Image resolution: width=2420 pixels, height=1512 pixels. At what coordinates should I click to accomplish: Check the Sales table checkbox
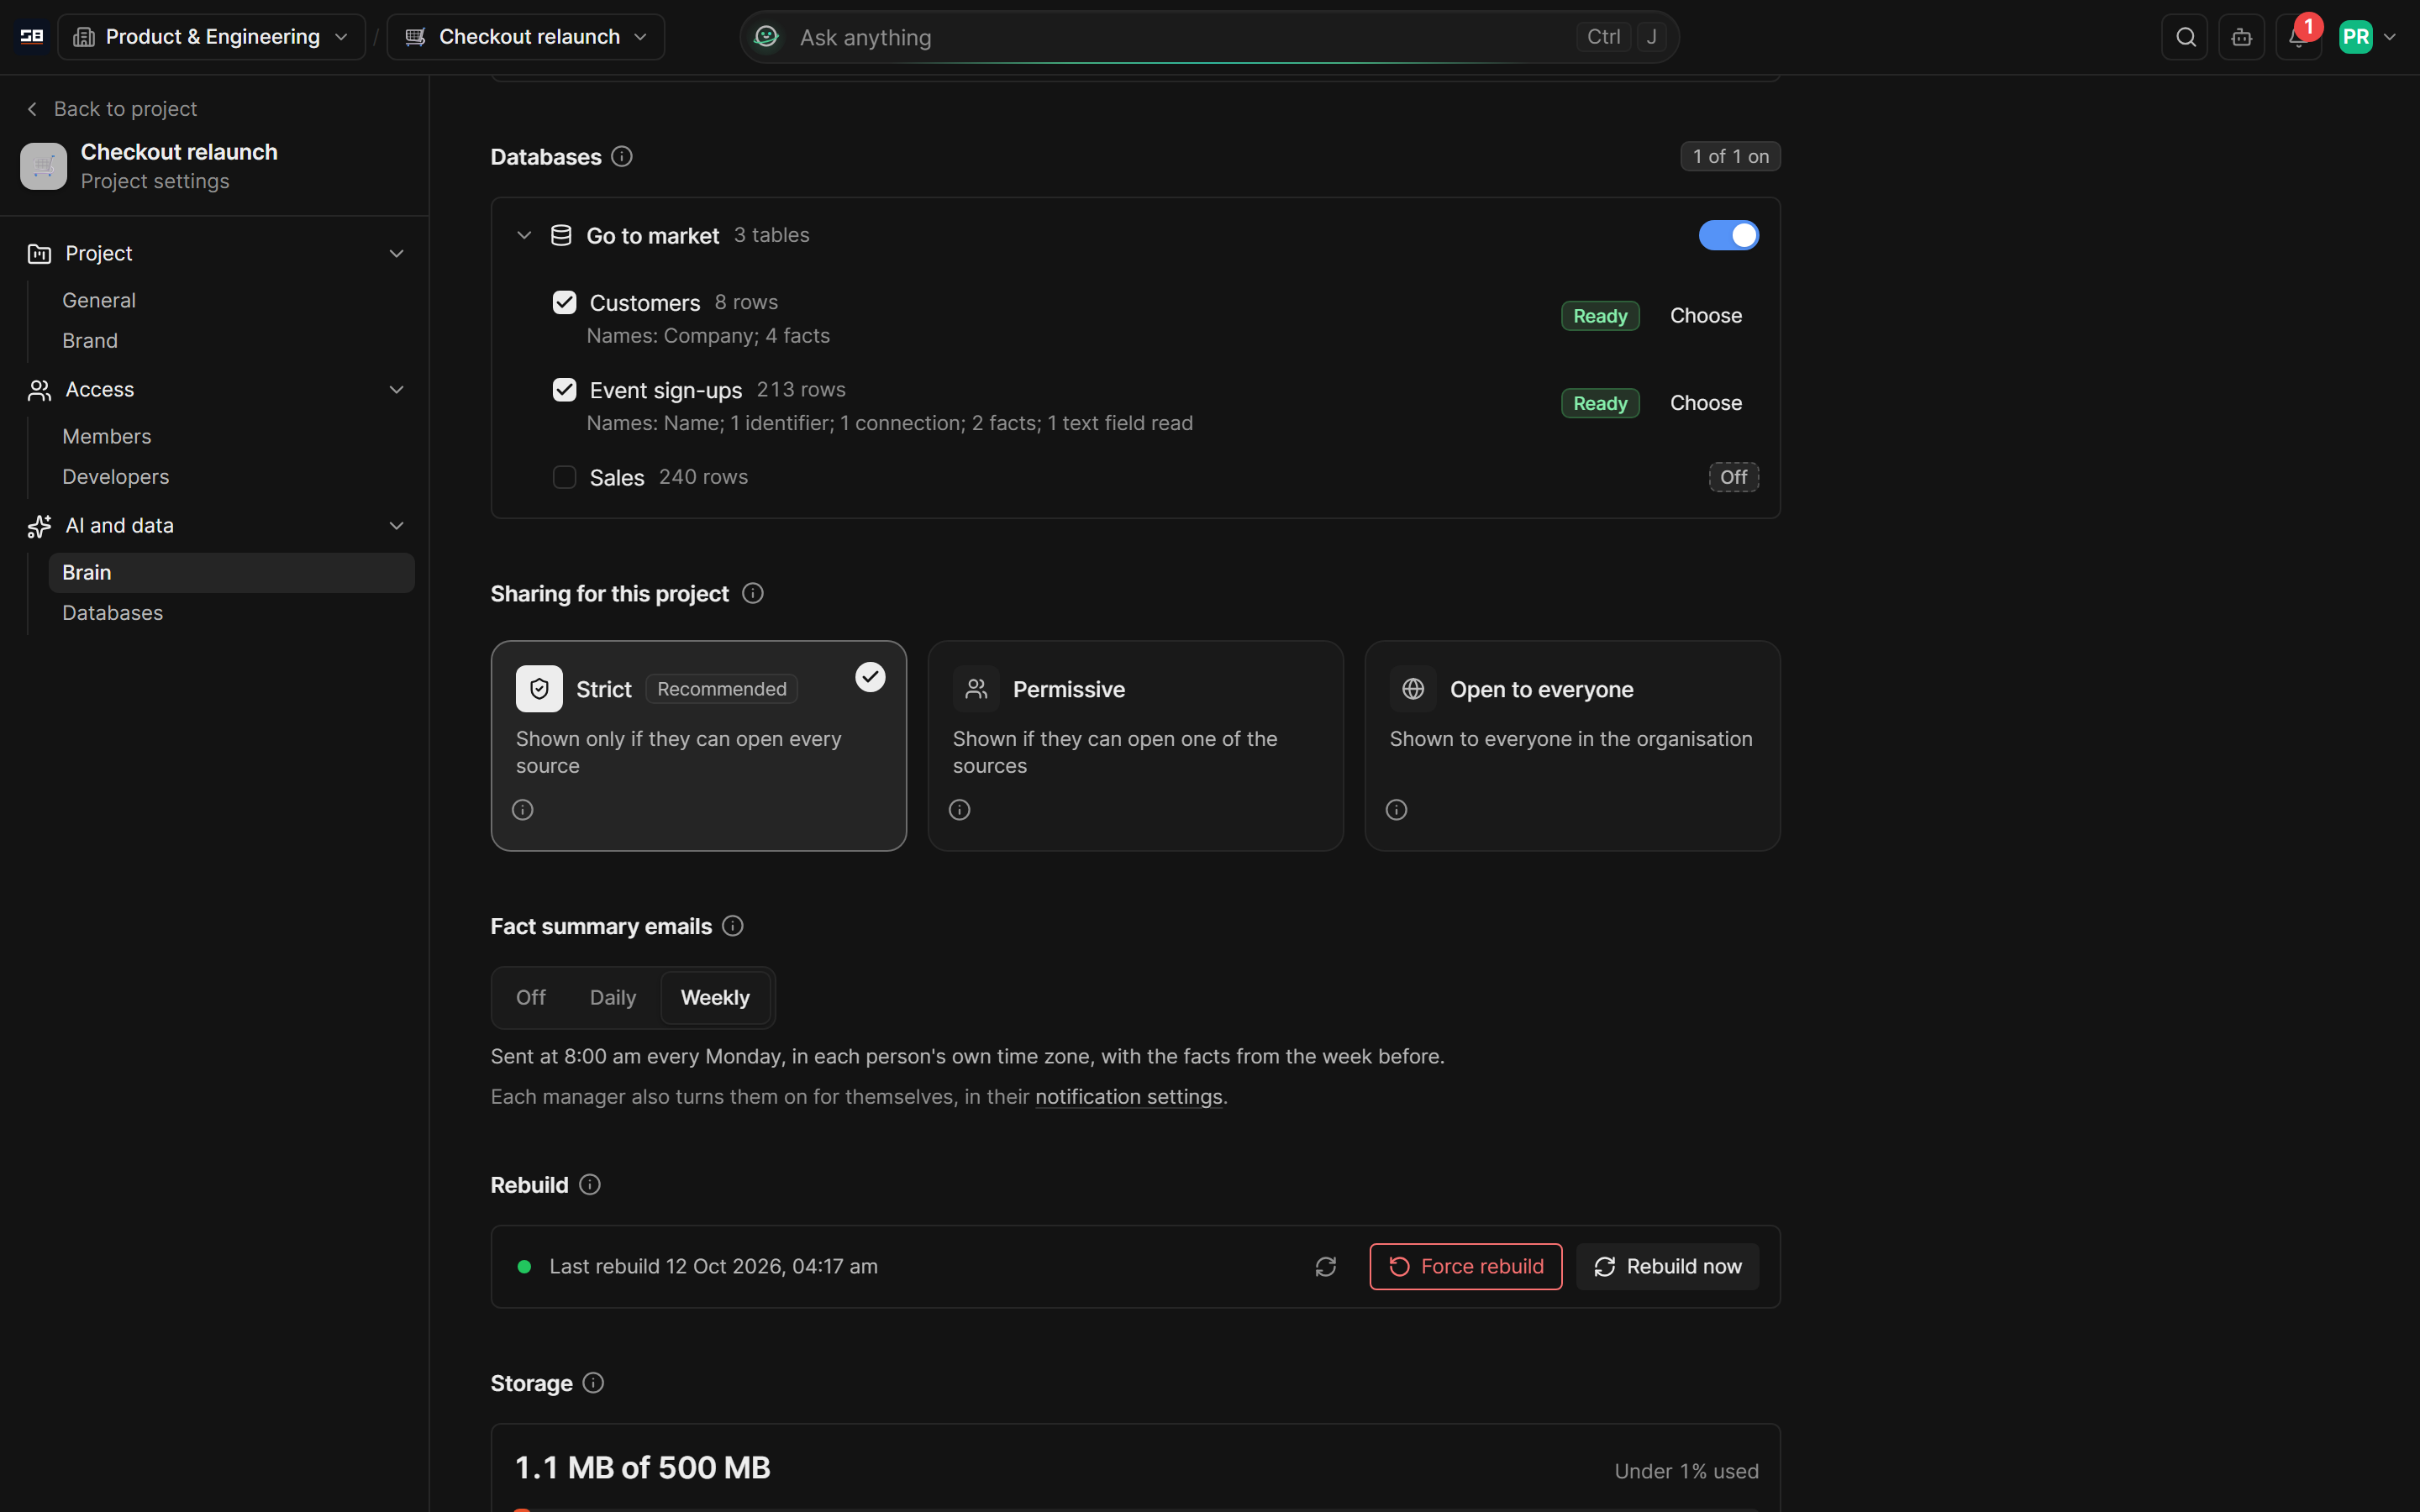tap(565, 478)
